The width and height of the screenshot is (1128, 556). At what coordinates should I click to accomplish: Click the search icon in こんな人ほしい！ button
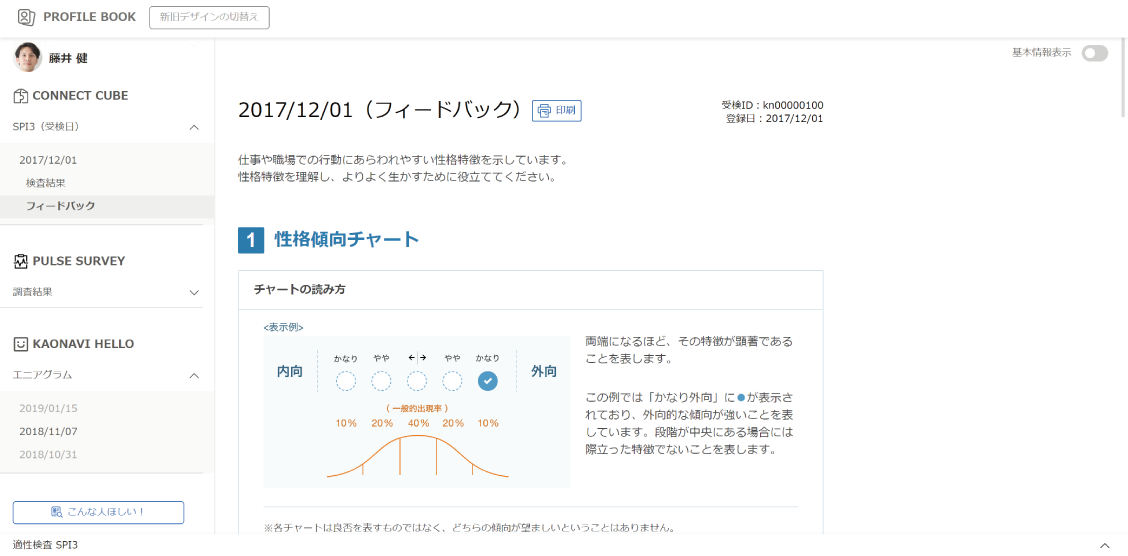coord(57,512)
